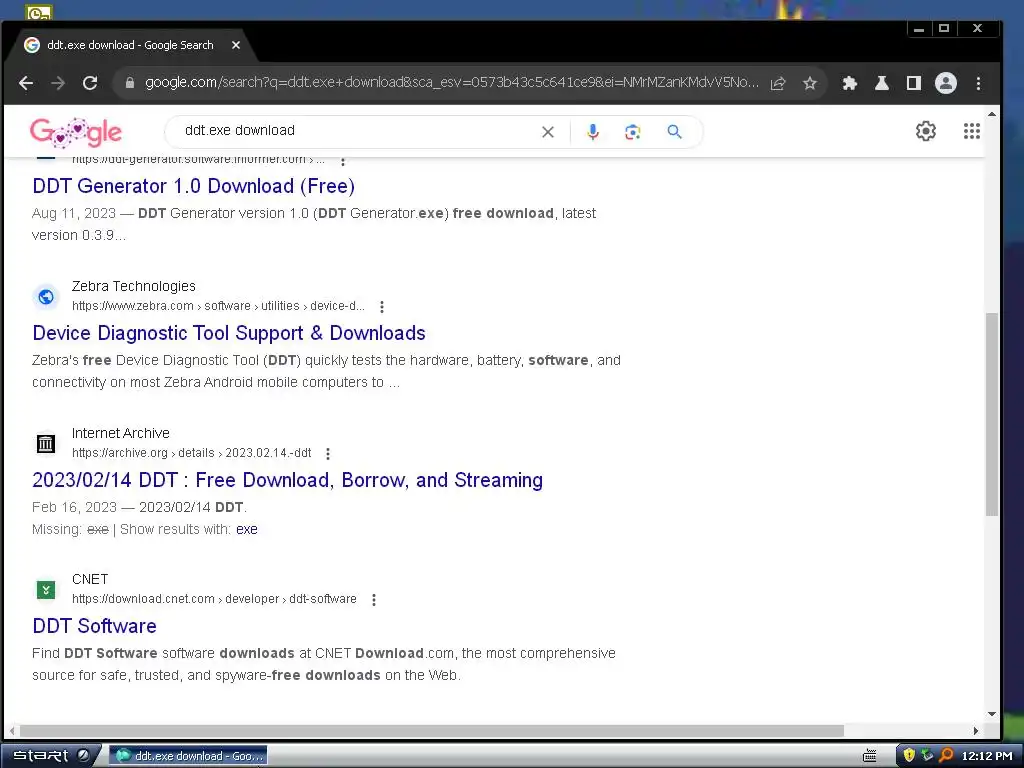The width and height of the screenshot is (1024, 768).
Task: Select the ddt.exe download Google Search tab
Action: click(x=130, y=45)
